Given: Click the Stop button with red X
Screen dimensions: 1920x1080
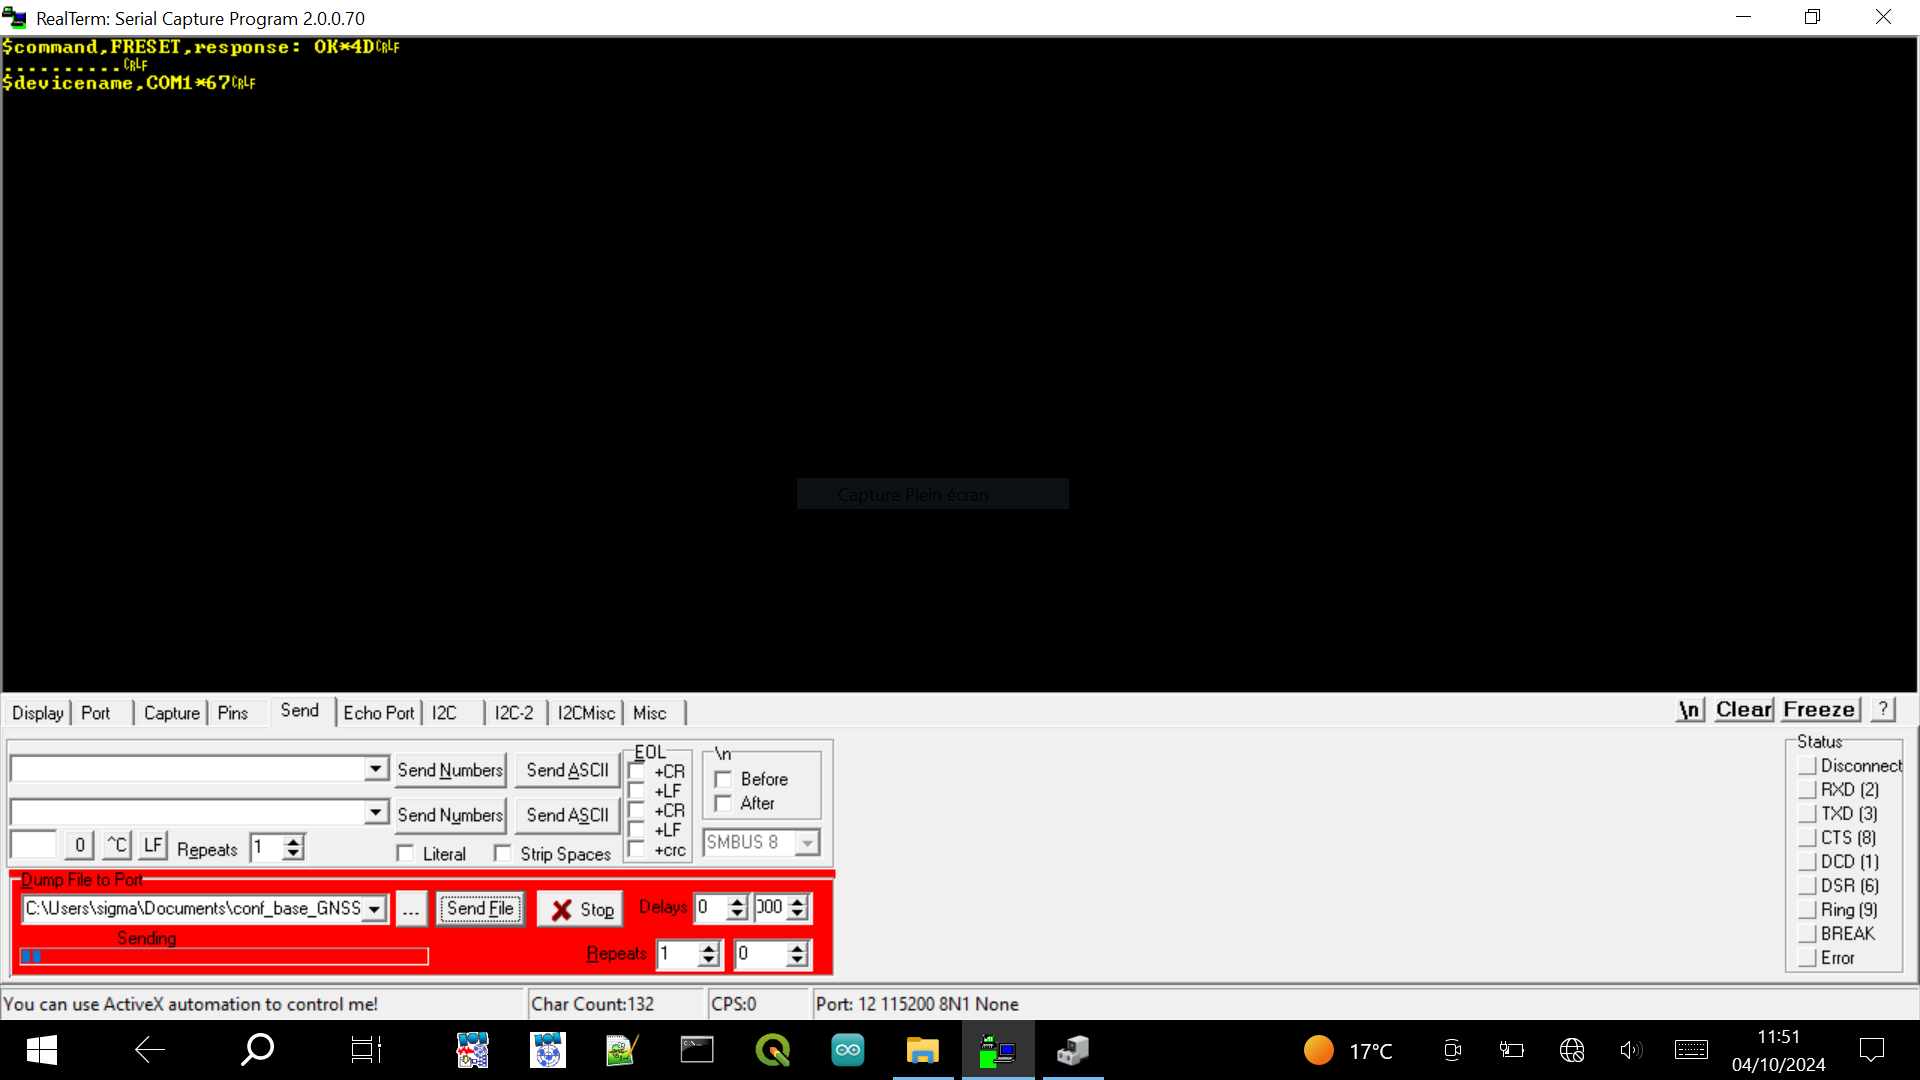Looking at the screenshot, I should 581,909.
